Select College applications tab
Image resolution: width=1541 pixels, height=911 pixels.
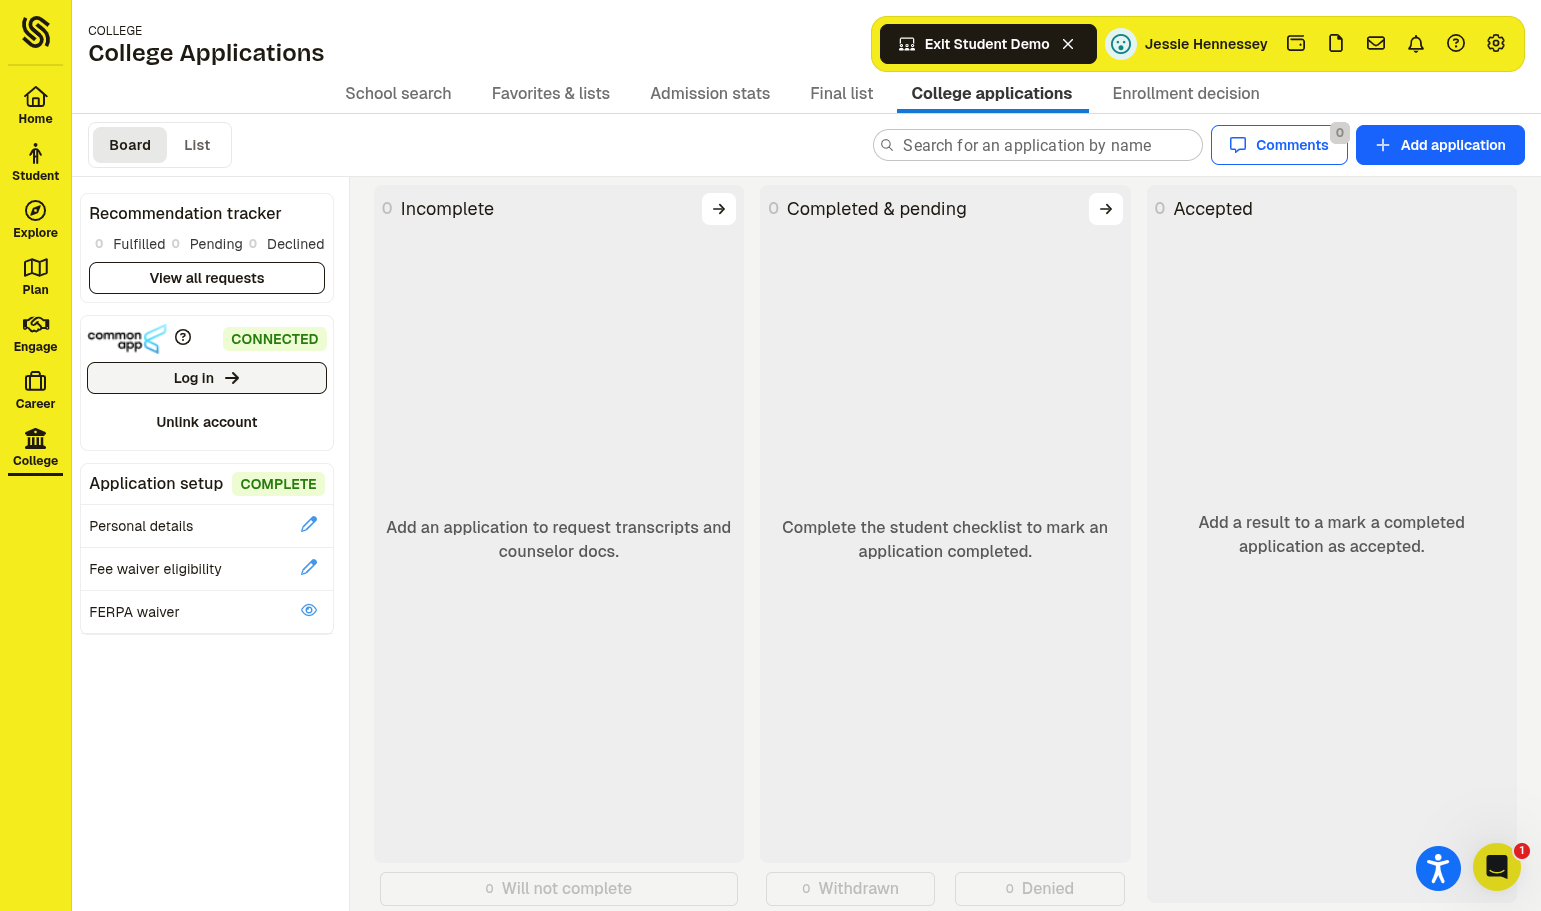pos(992,93)
